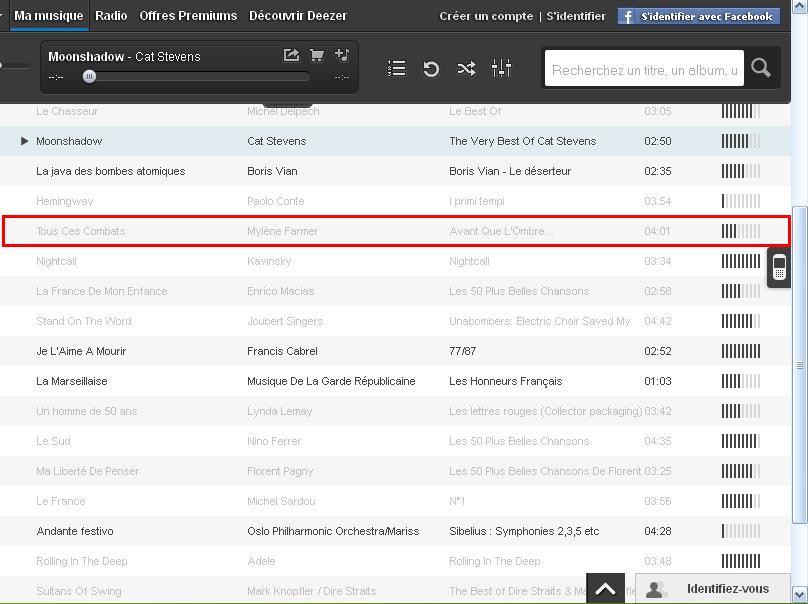Click user avatar icon near Identifiez-vous
Screen dimensions: 808x604
pyautogui.click(x=654, y=589)
